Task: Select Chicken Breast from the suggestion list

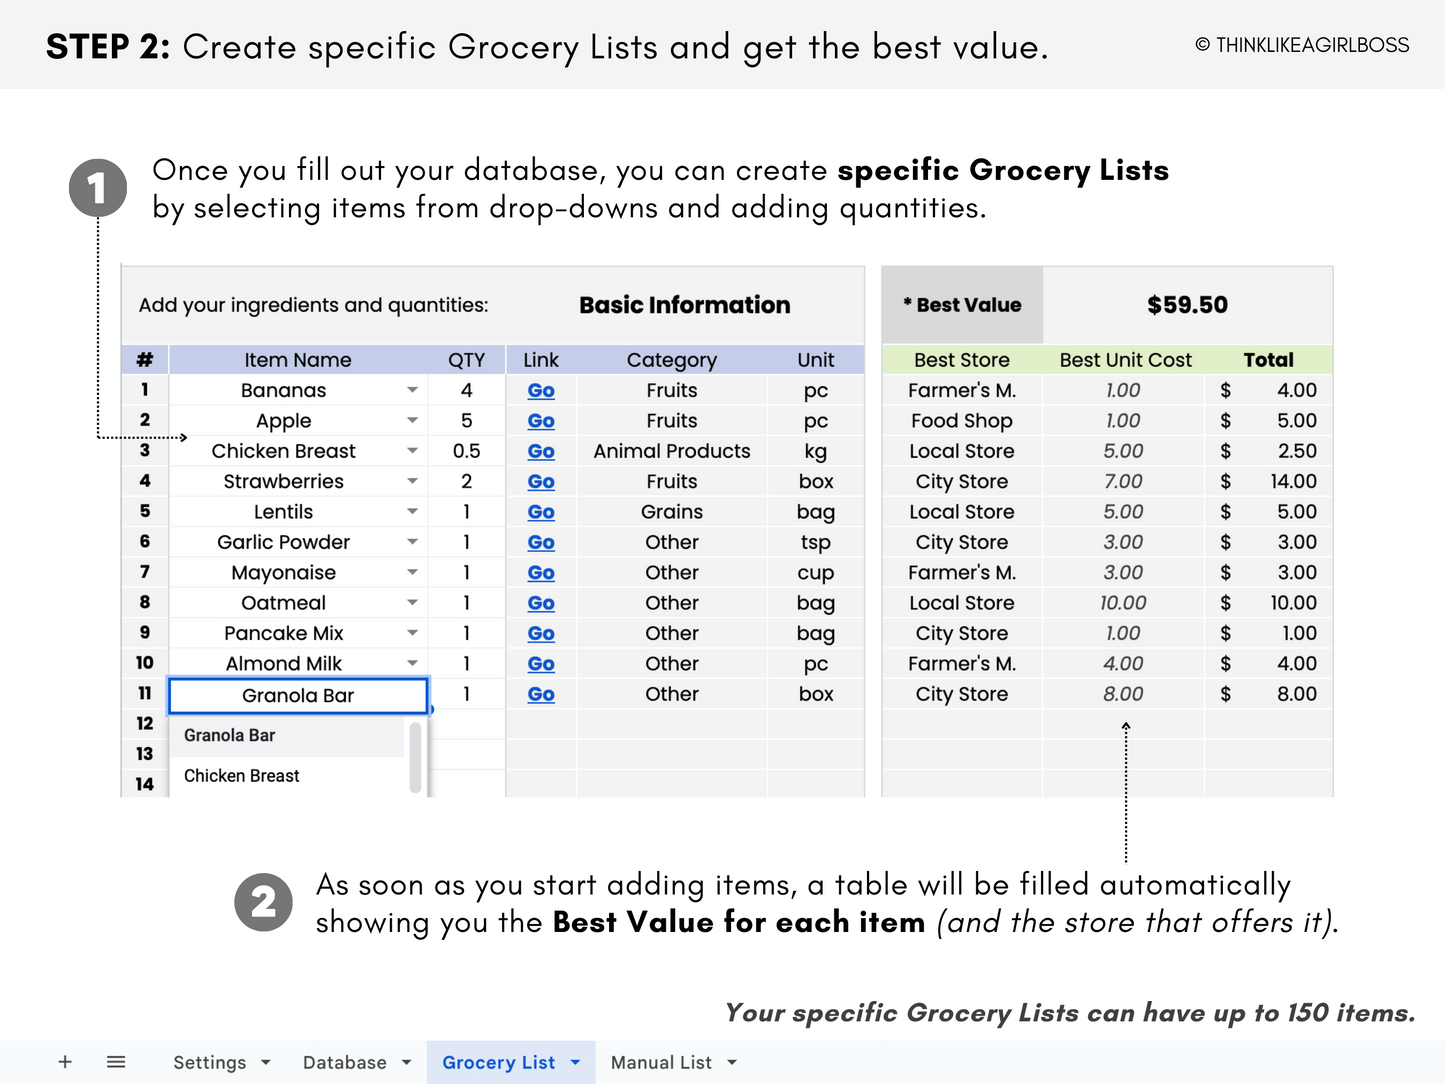Action: (x=241, y=775)
